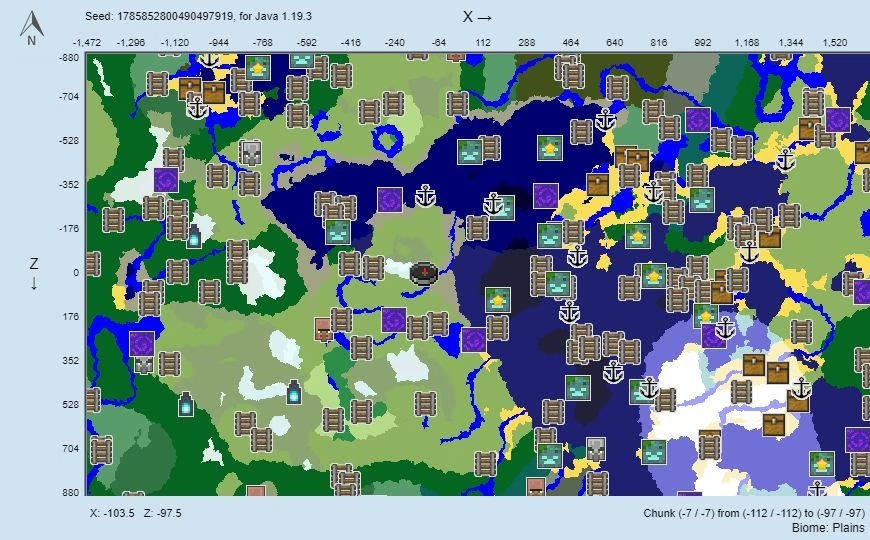Click the shipwreck anchor on the north coast

(x=605, y=119)
